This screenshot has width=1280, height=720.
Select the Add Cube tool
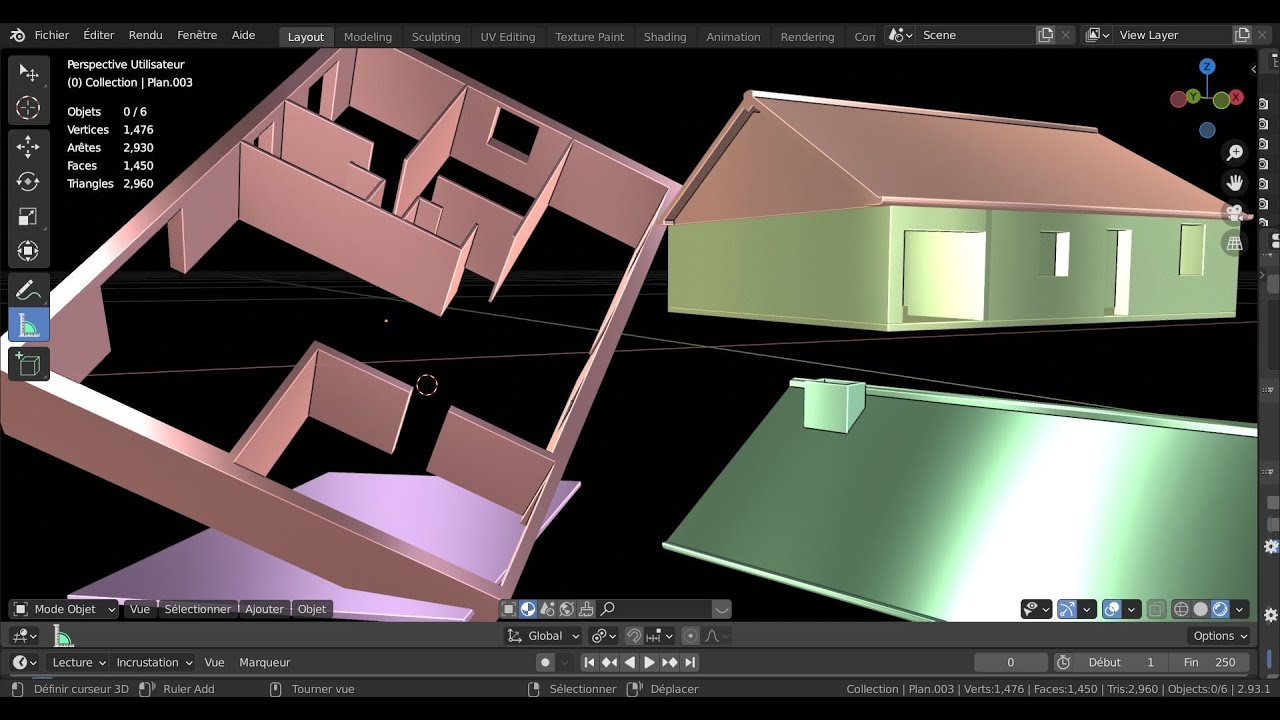28,364
